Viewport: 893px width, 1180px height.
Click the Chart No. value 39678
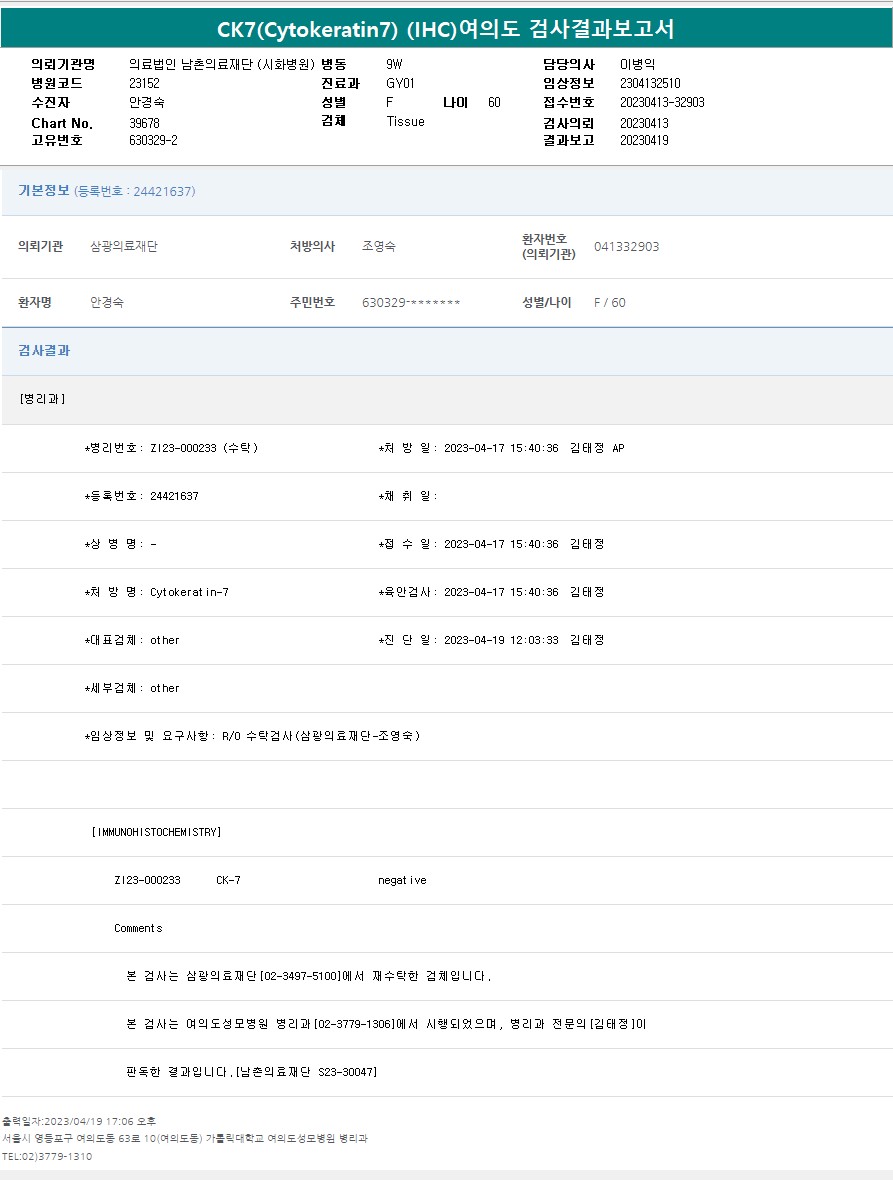click(144, 123)
